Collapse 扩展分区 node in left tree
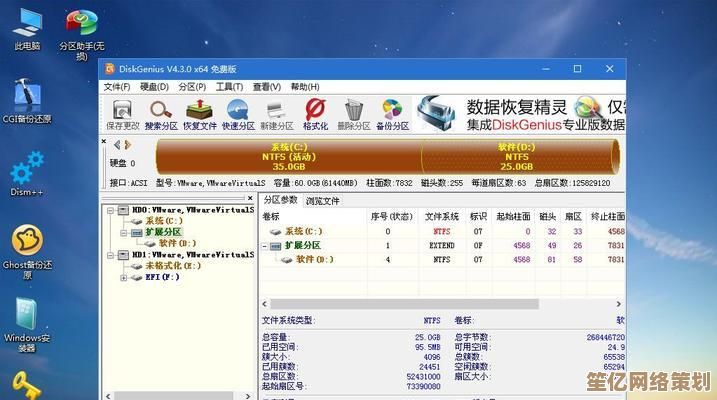 click(x=123, y=233)
